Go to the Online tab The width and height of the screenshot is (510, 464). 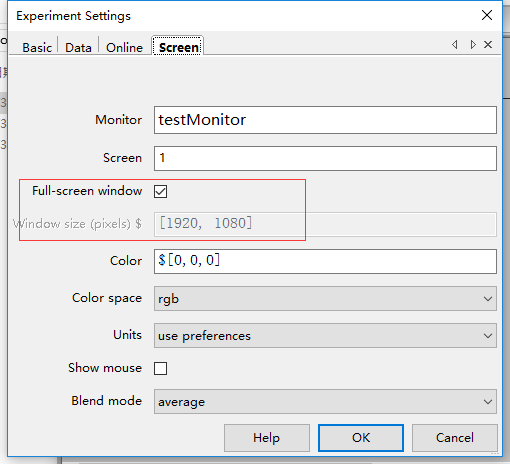pos(124,47)
